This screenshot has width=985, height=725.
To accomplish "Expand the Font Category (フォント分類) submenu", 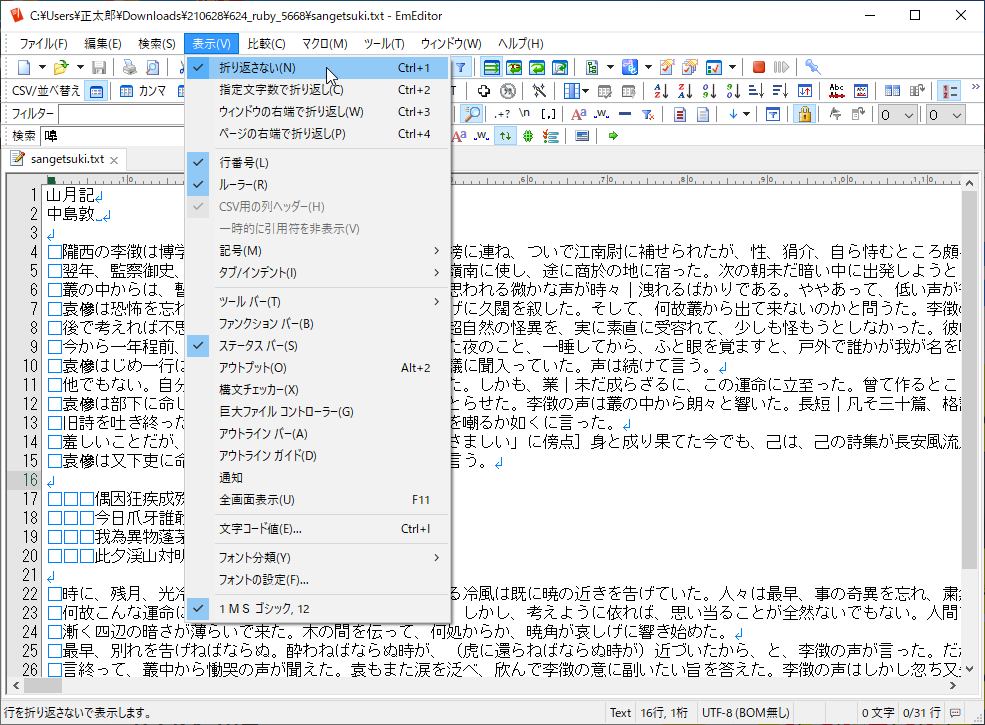I will point(318,558).
